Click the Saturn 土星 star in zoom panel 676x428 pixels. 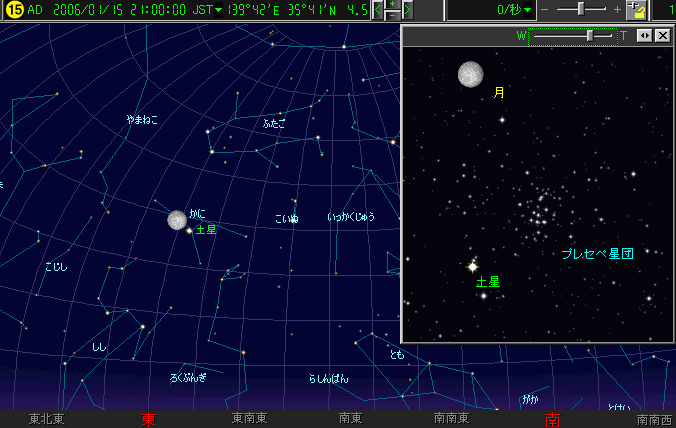(x=472, y=267)
